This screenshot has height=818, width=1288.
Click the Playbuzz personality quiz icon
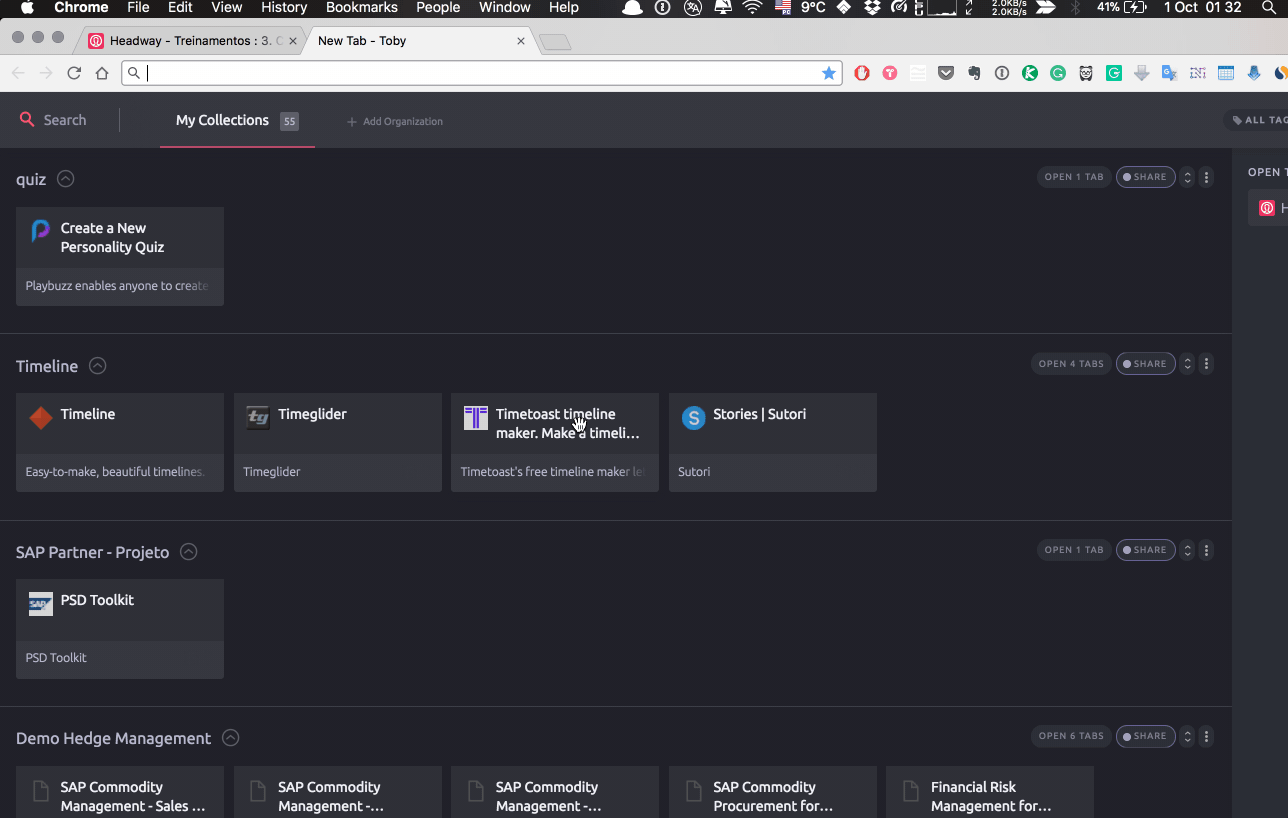click(x=40, y=231)
